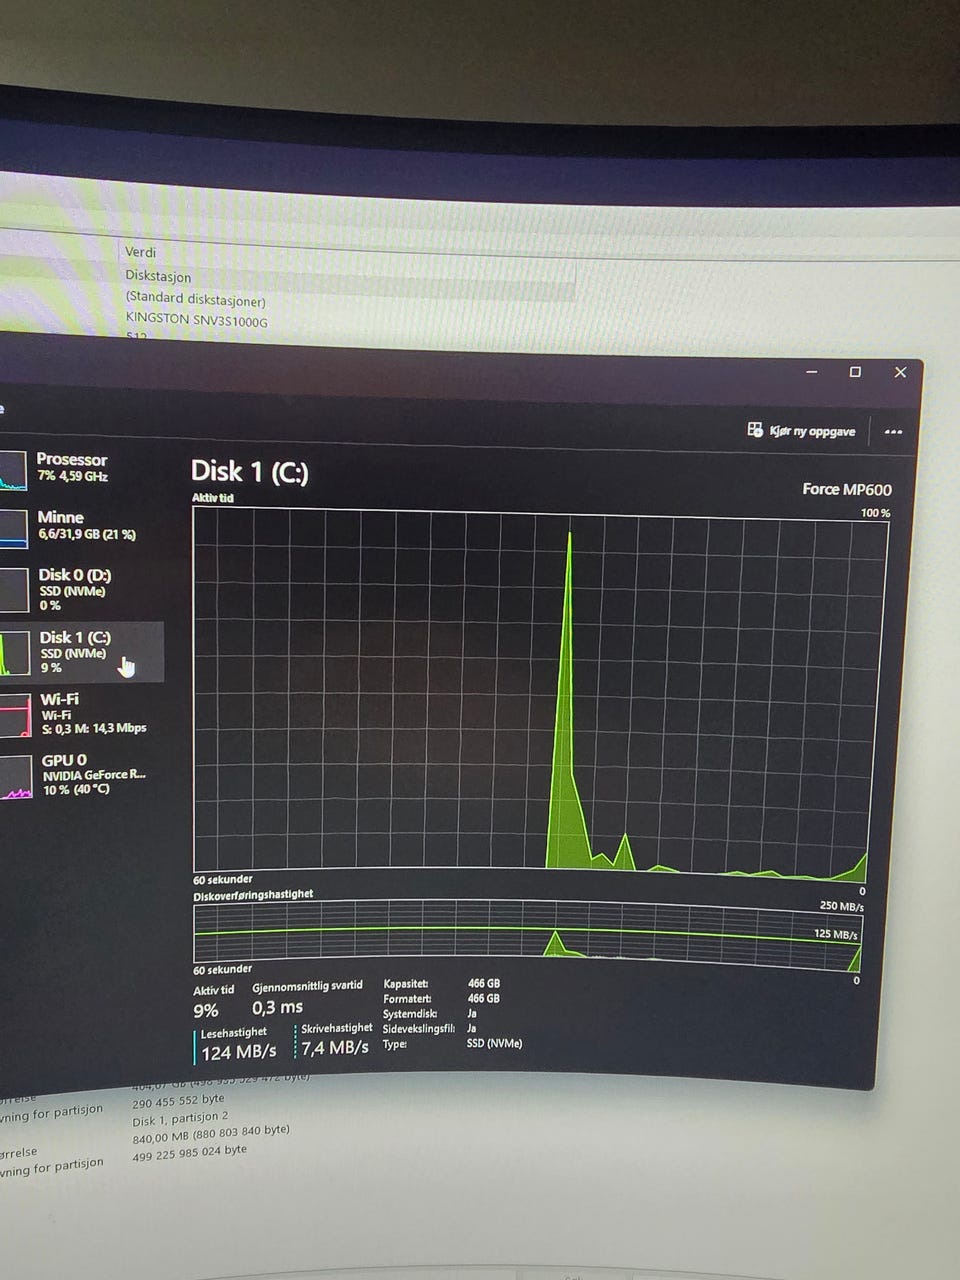Open the three-dot more options menu

click(x=893, y=432)
